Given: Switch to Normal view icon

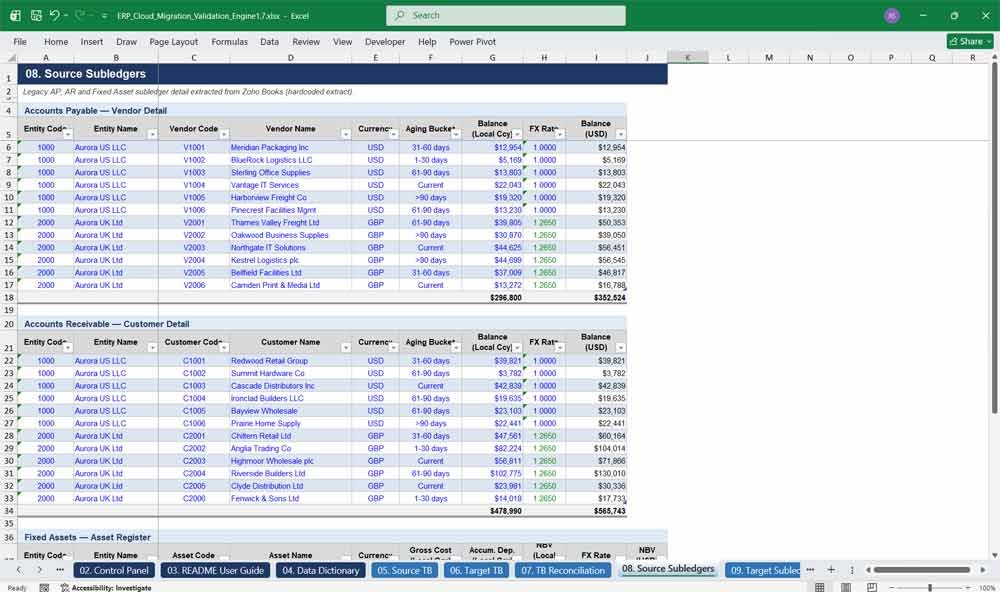Looking at the screenshot, I should tap(820, 588).
